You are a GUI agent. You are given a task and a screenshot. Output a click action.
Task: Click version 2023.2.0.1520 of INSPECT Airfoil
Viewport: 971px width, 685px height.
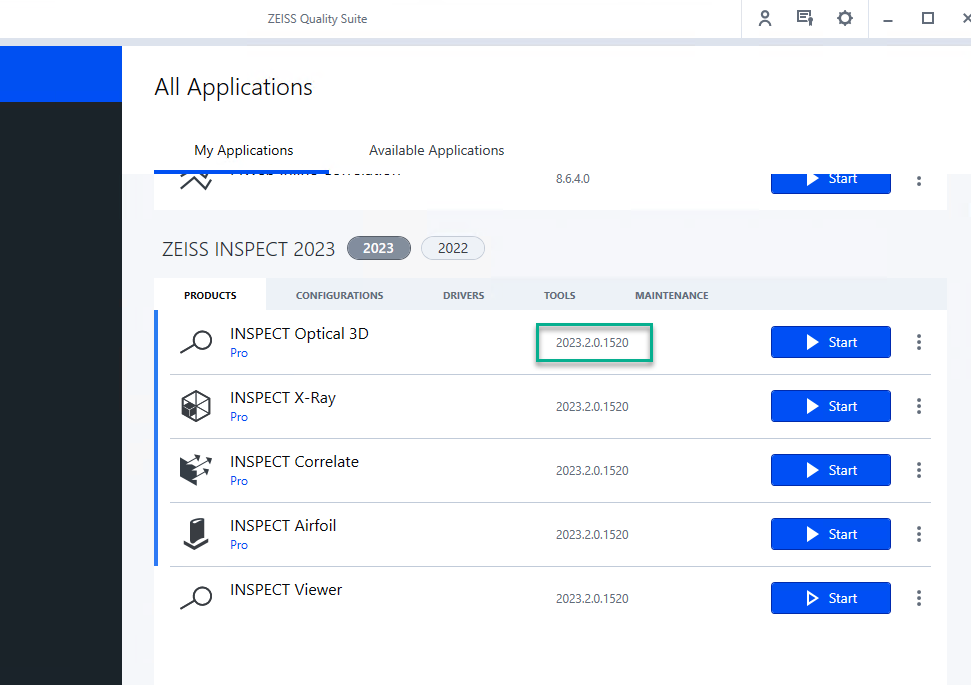point(592,534)
